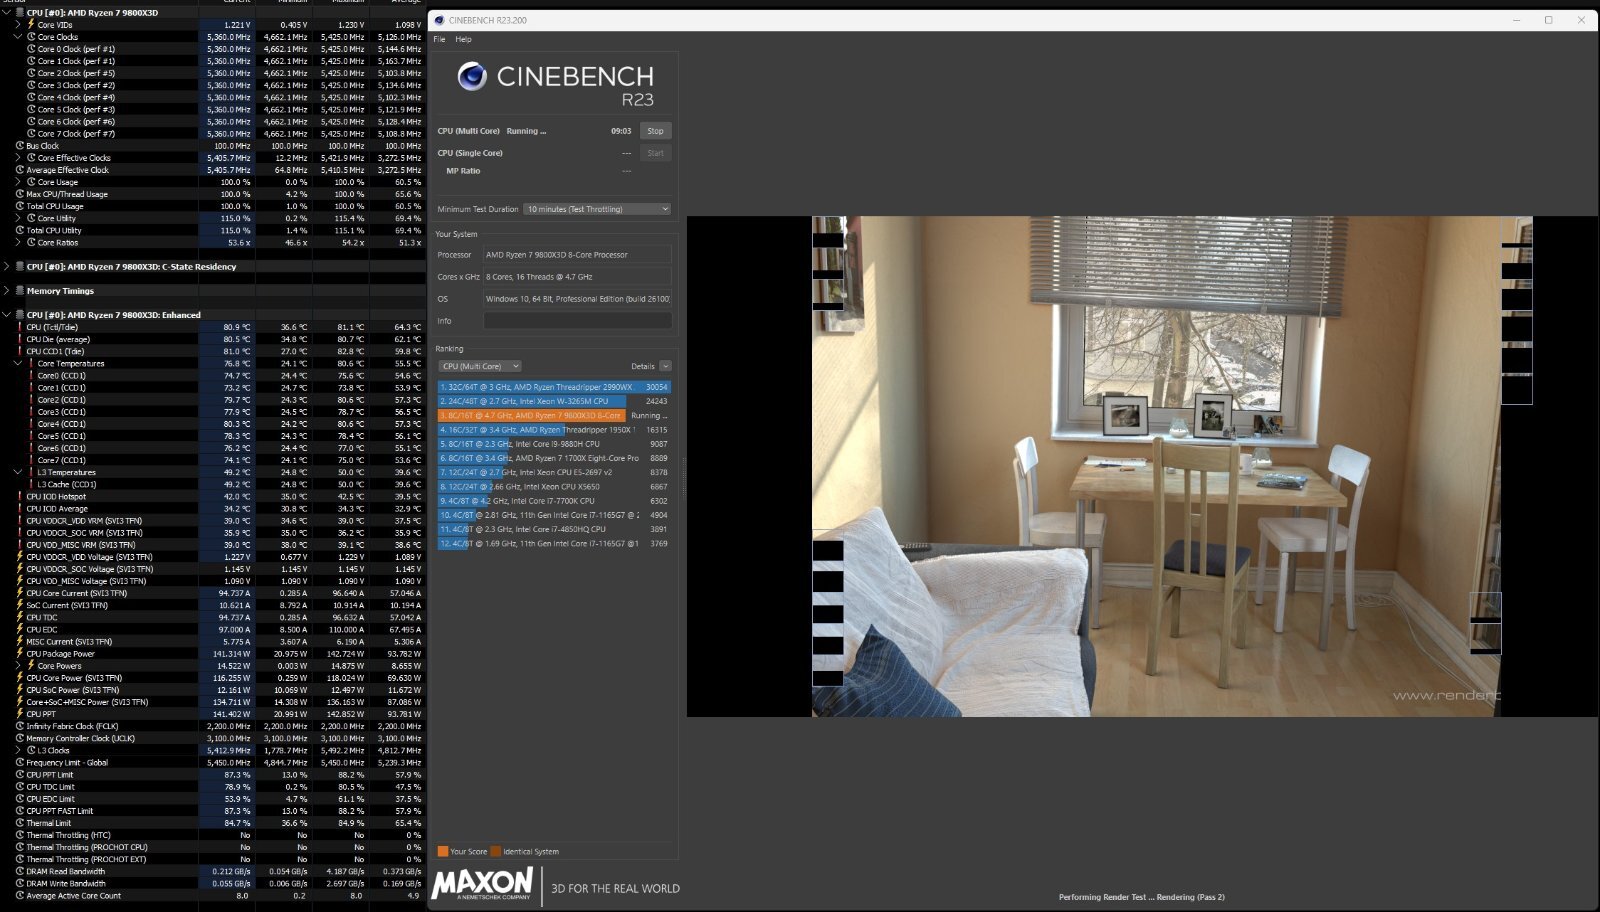Click the clock icon beside DRAM Read Bandwidth
1600x912 pixels.
[20, 871]
